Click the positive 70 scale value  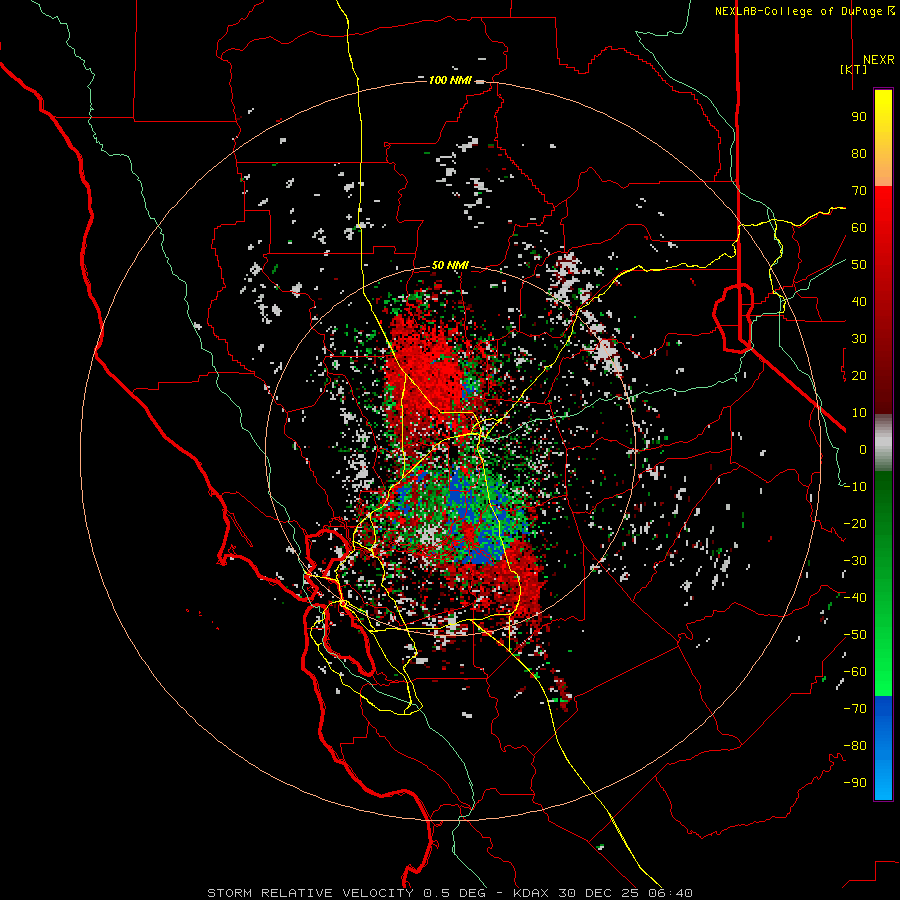[859, 191]
